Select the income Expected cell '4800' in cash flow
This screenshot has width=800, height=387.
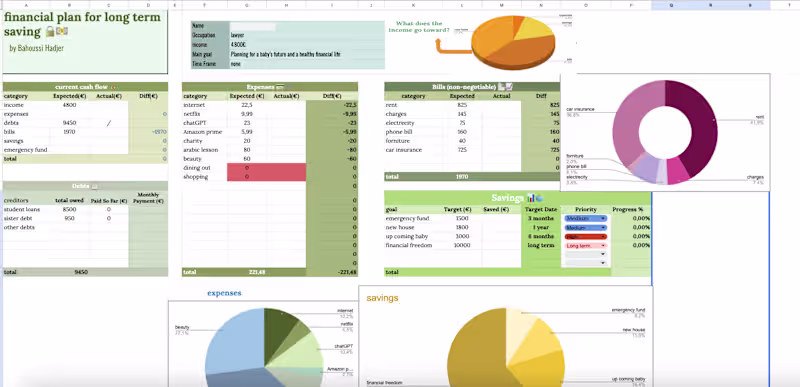coord(69,105)
